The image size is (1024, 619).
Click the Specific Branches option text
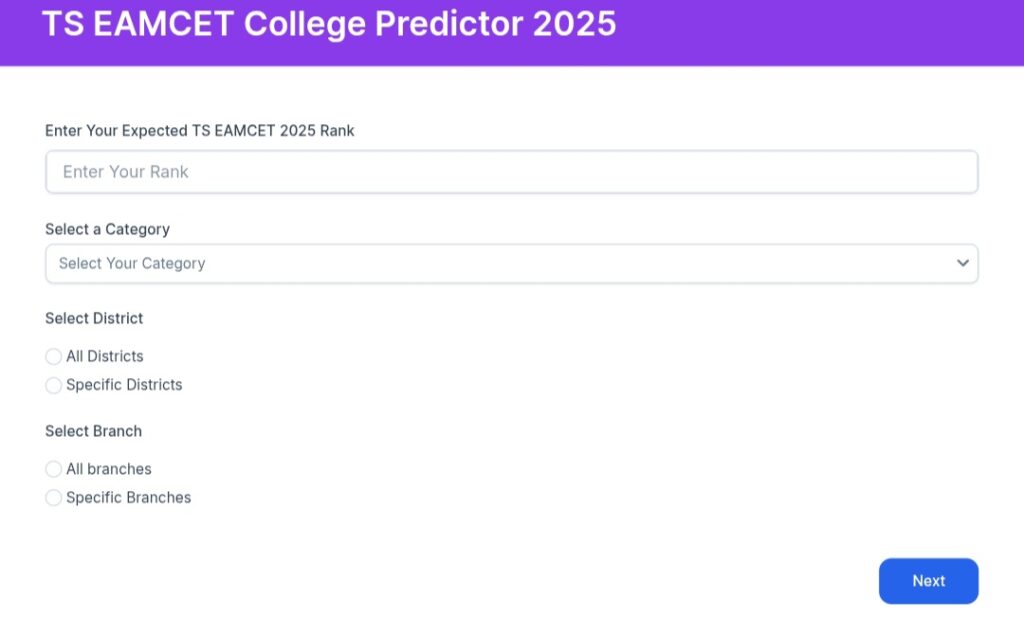coord(128,498)
